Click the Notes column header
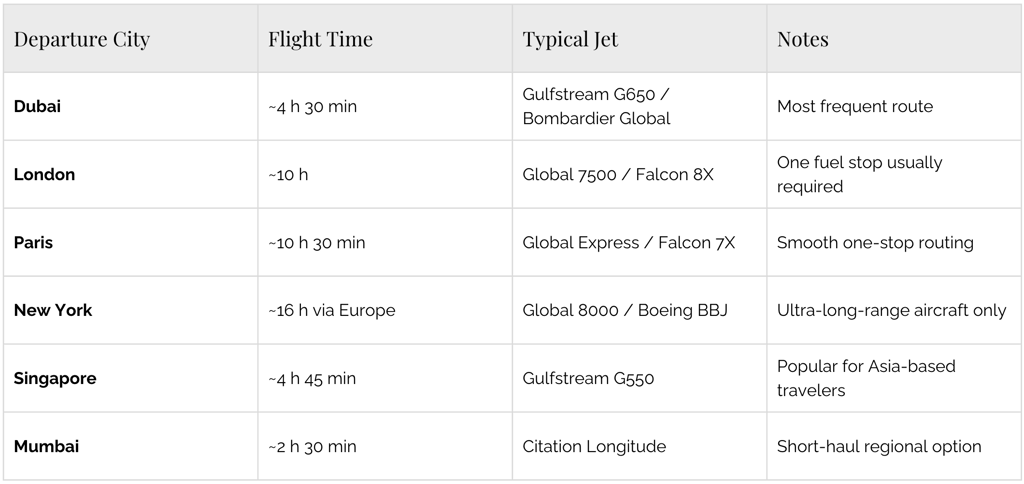Screen dimensions: 1024x484 pos(803,40)
